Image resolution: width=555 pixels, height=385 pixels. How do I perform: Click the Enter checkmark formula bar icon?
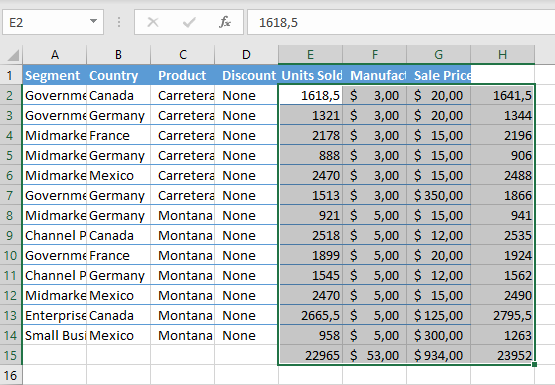pos(189,22)
